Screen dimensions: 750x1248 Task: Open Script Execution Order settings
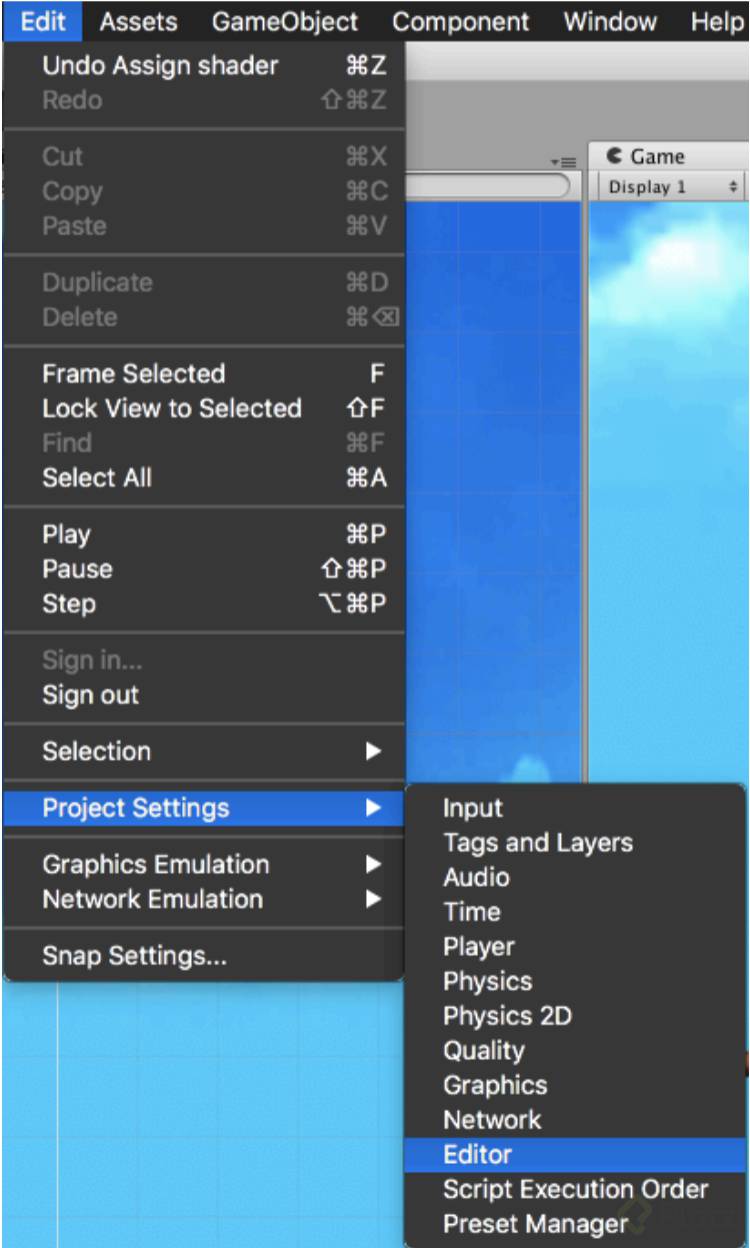coord(576,1189)
